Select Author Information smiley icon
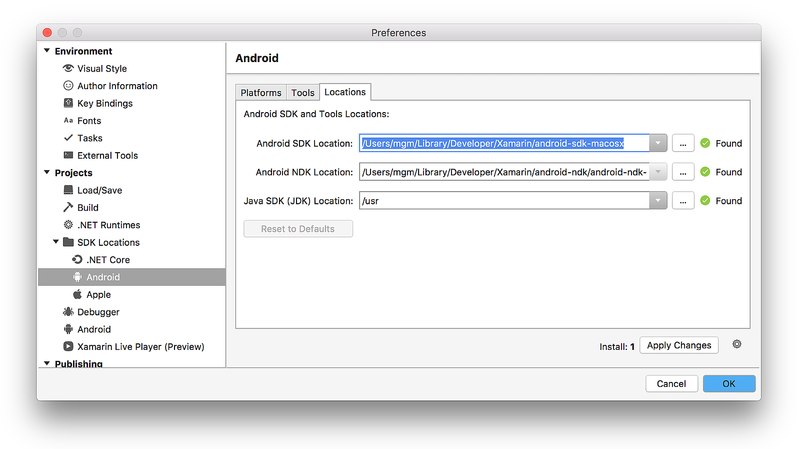 [x=68, y=85]
